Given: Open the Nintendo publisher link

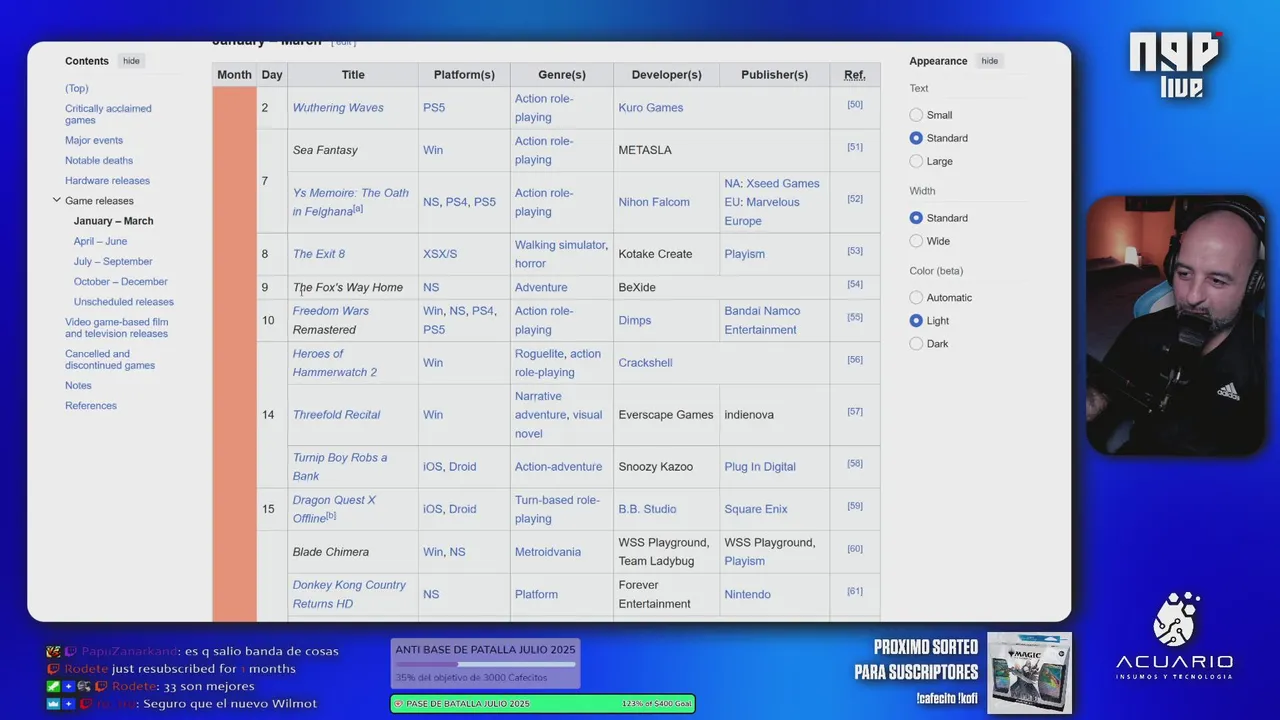Looking at the screenshot, I should [747, 594].
